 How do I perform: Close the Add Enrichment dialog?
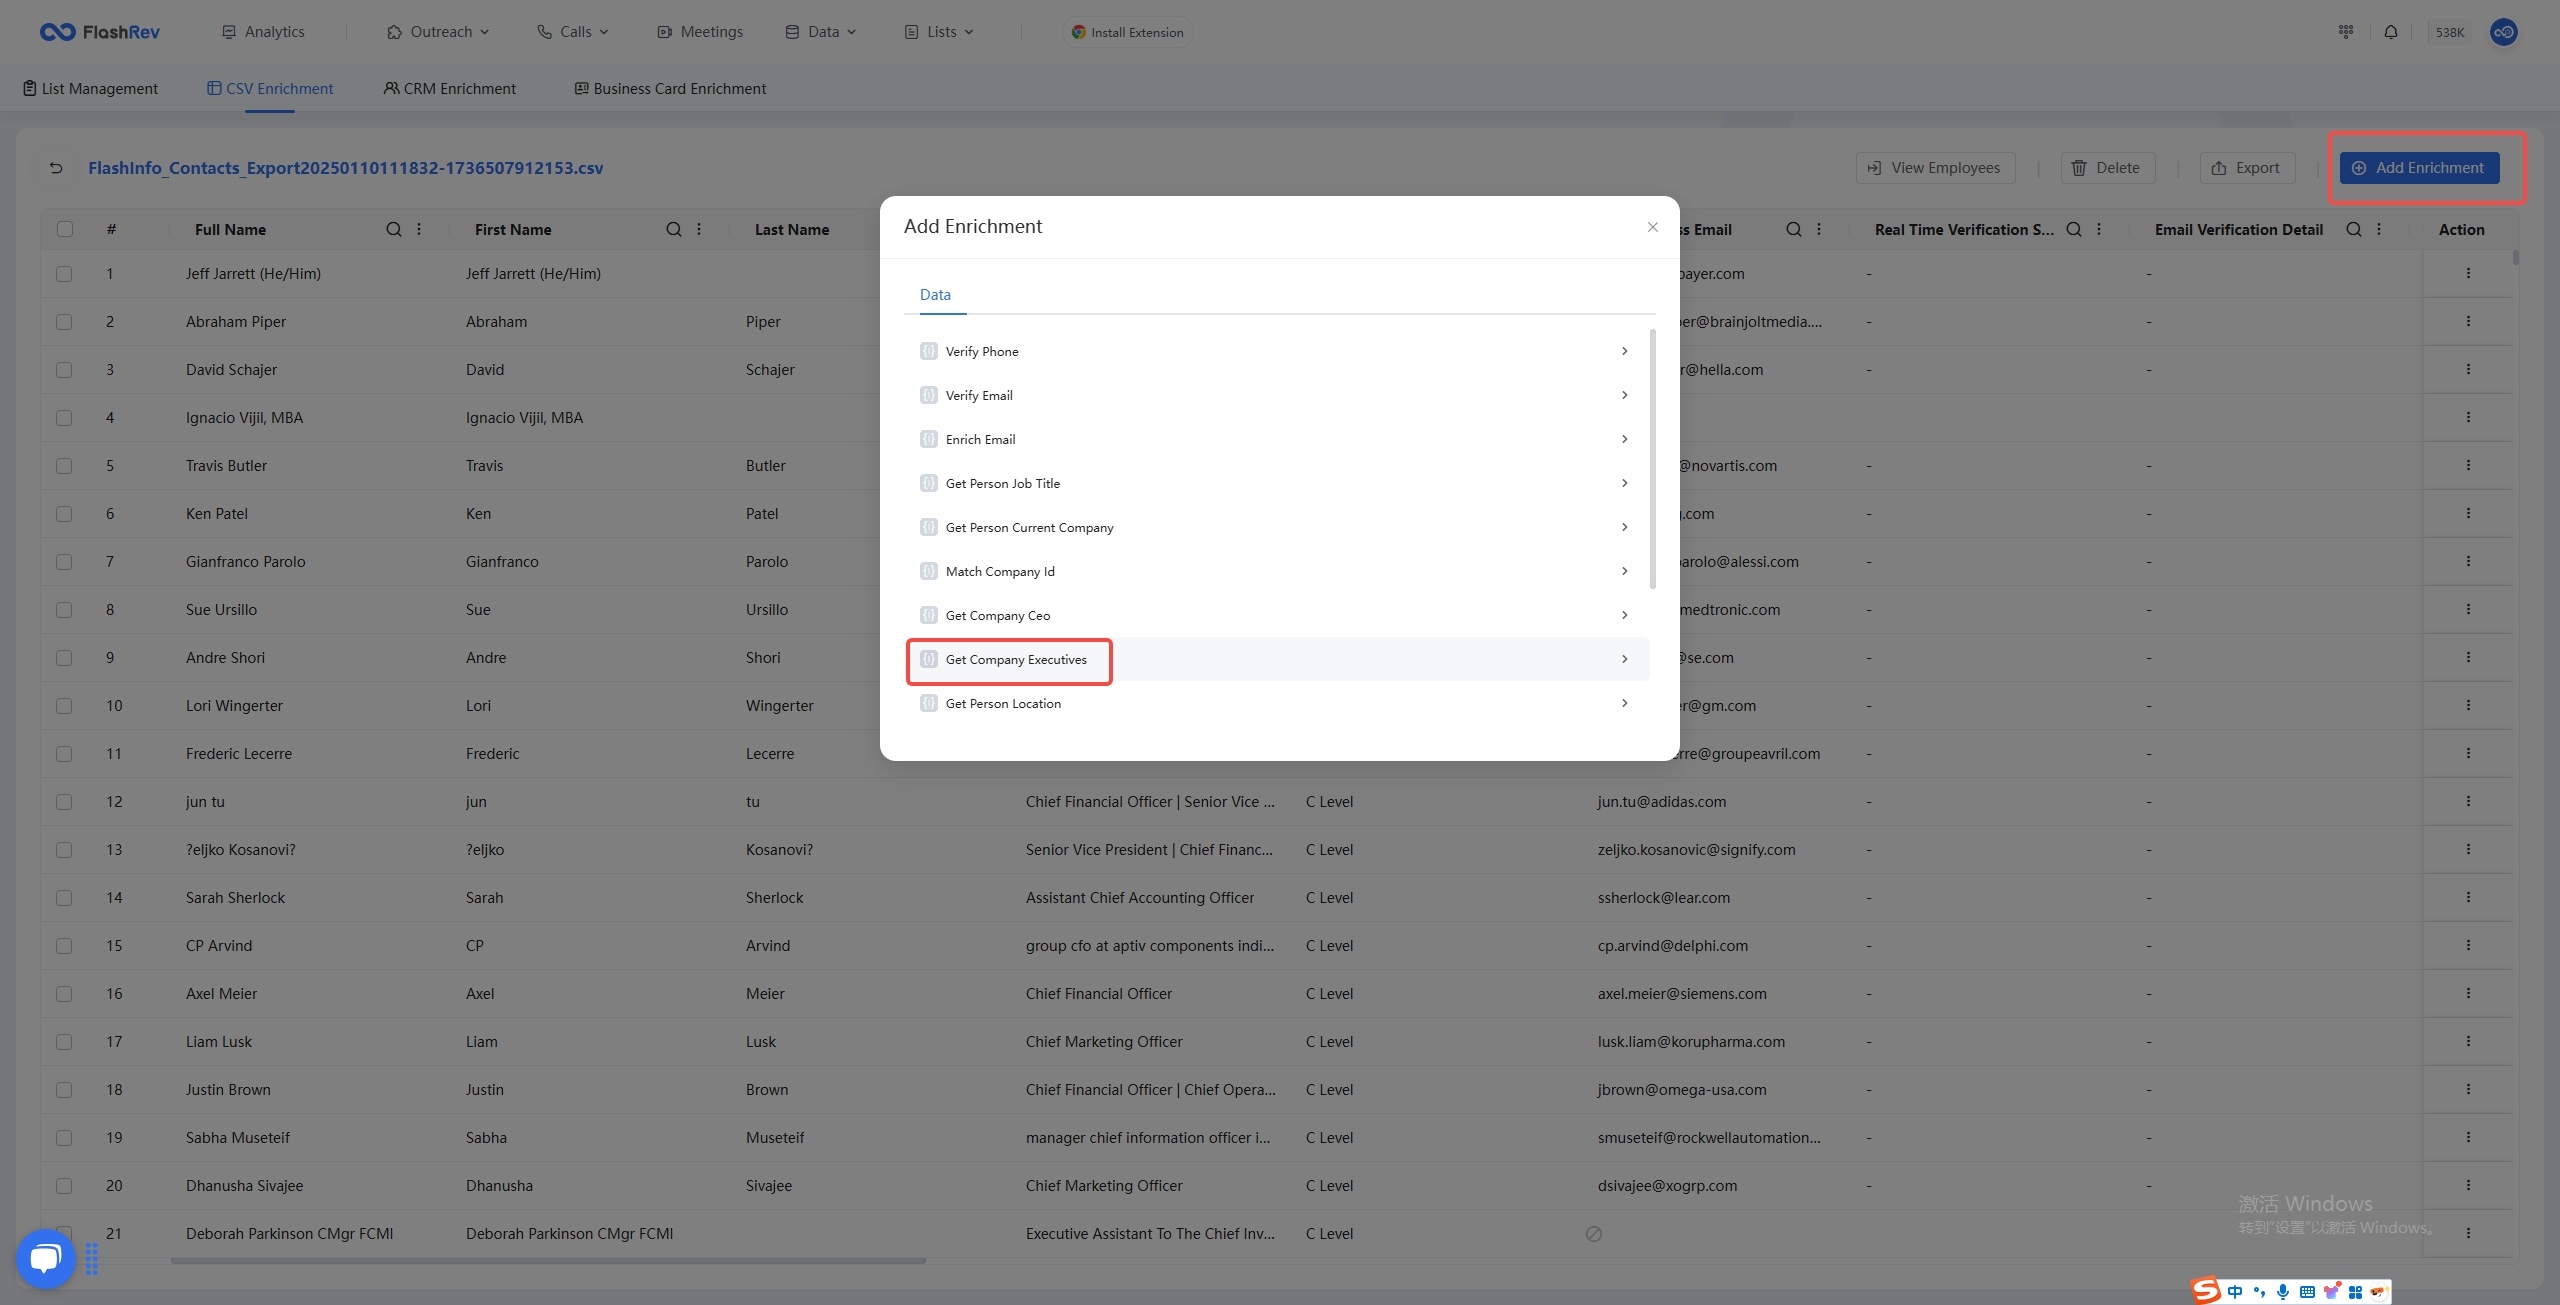1653,227
